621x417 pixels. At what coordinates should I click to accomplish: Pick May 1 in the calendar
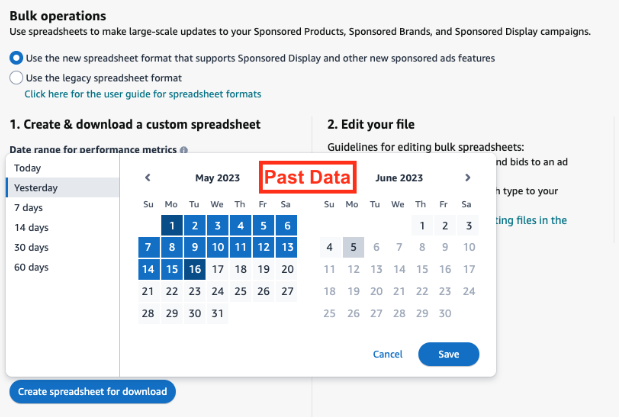point(172,225)
